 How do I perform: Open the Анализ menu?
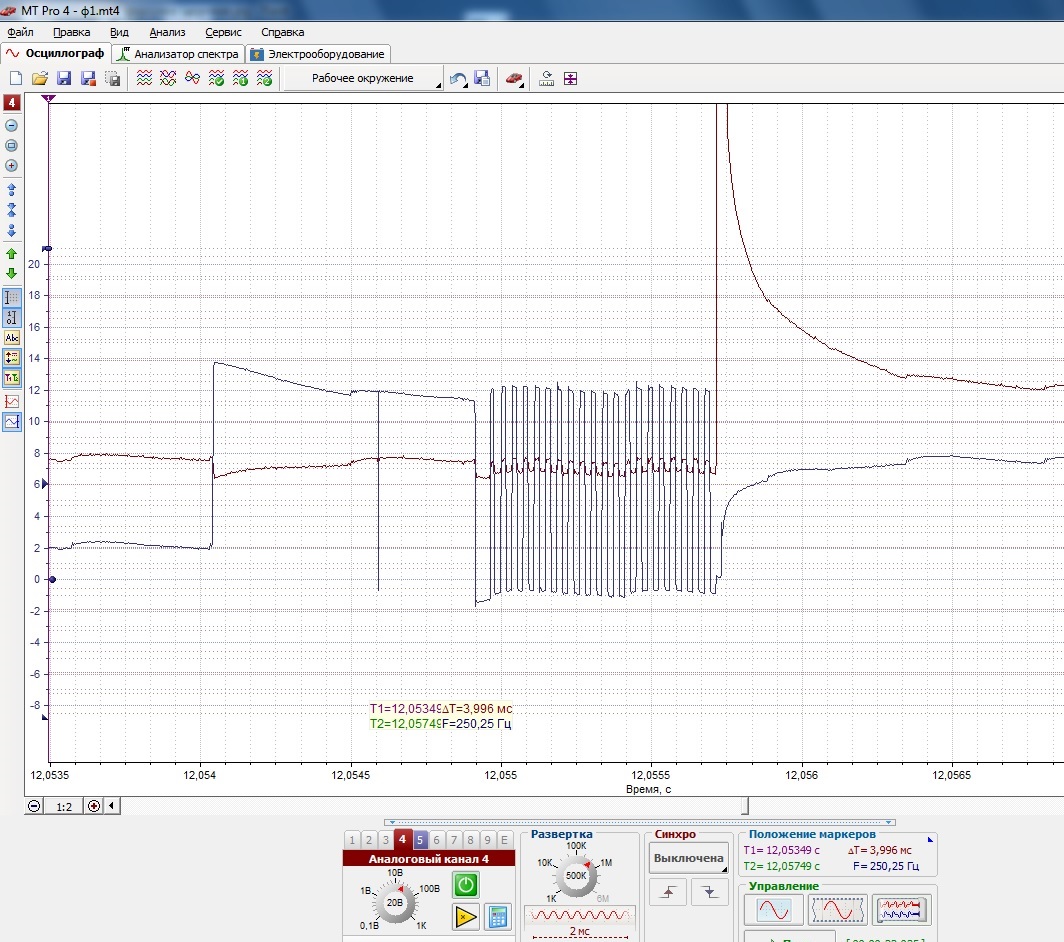167,32
